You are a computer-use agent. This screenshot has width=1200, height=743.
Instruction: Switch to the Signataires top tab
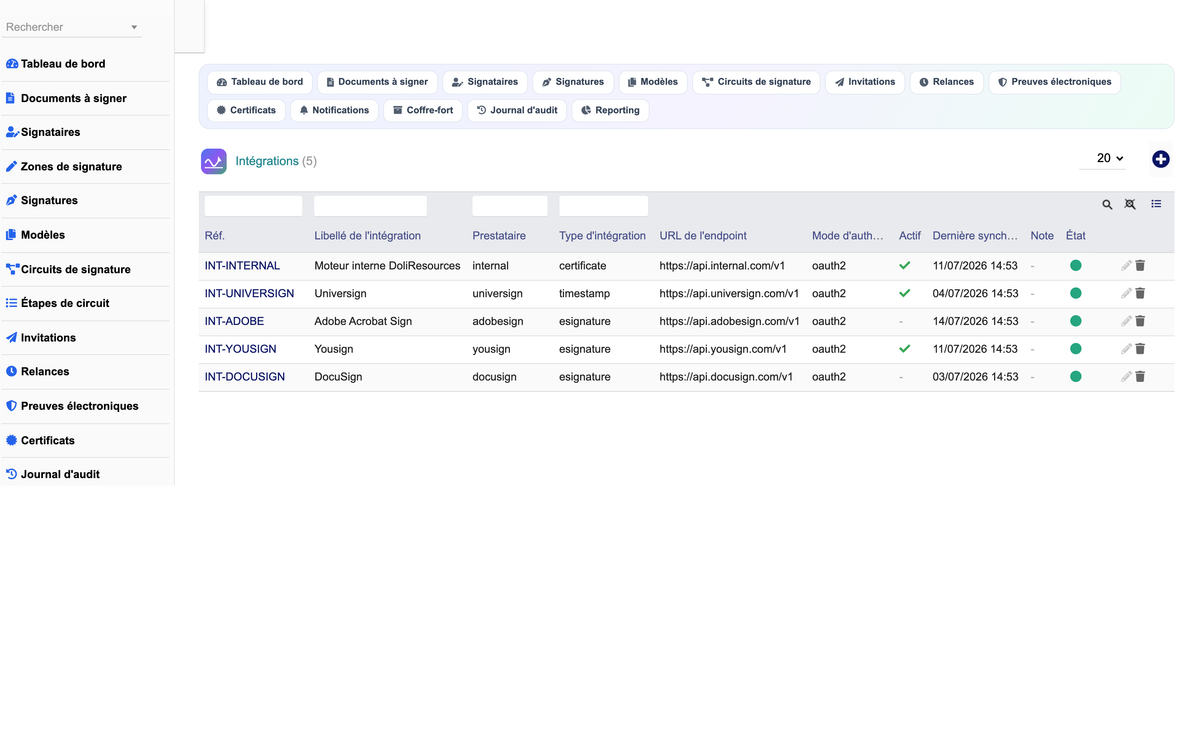click(x=485, y=82)
